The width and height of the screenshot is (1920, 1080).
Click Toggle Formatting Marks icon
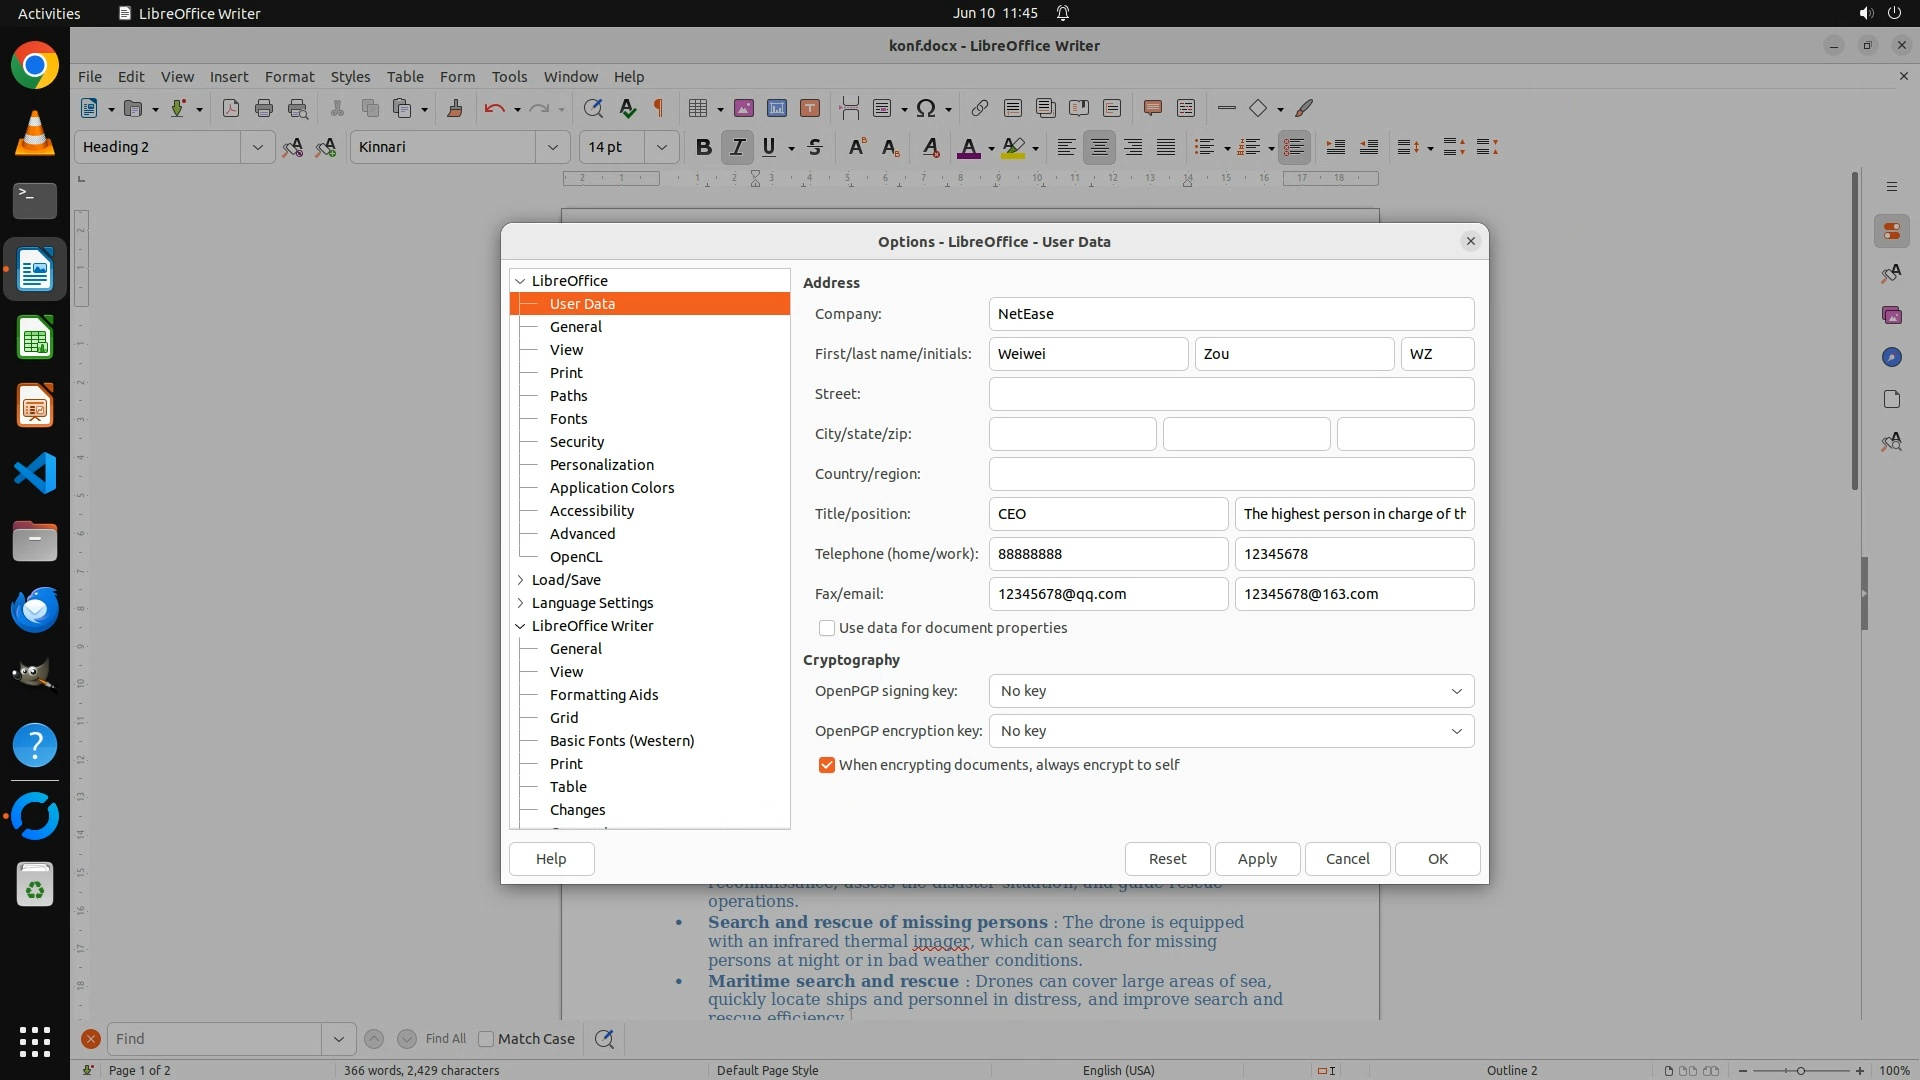tap(659, 108)
